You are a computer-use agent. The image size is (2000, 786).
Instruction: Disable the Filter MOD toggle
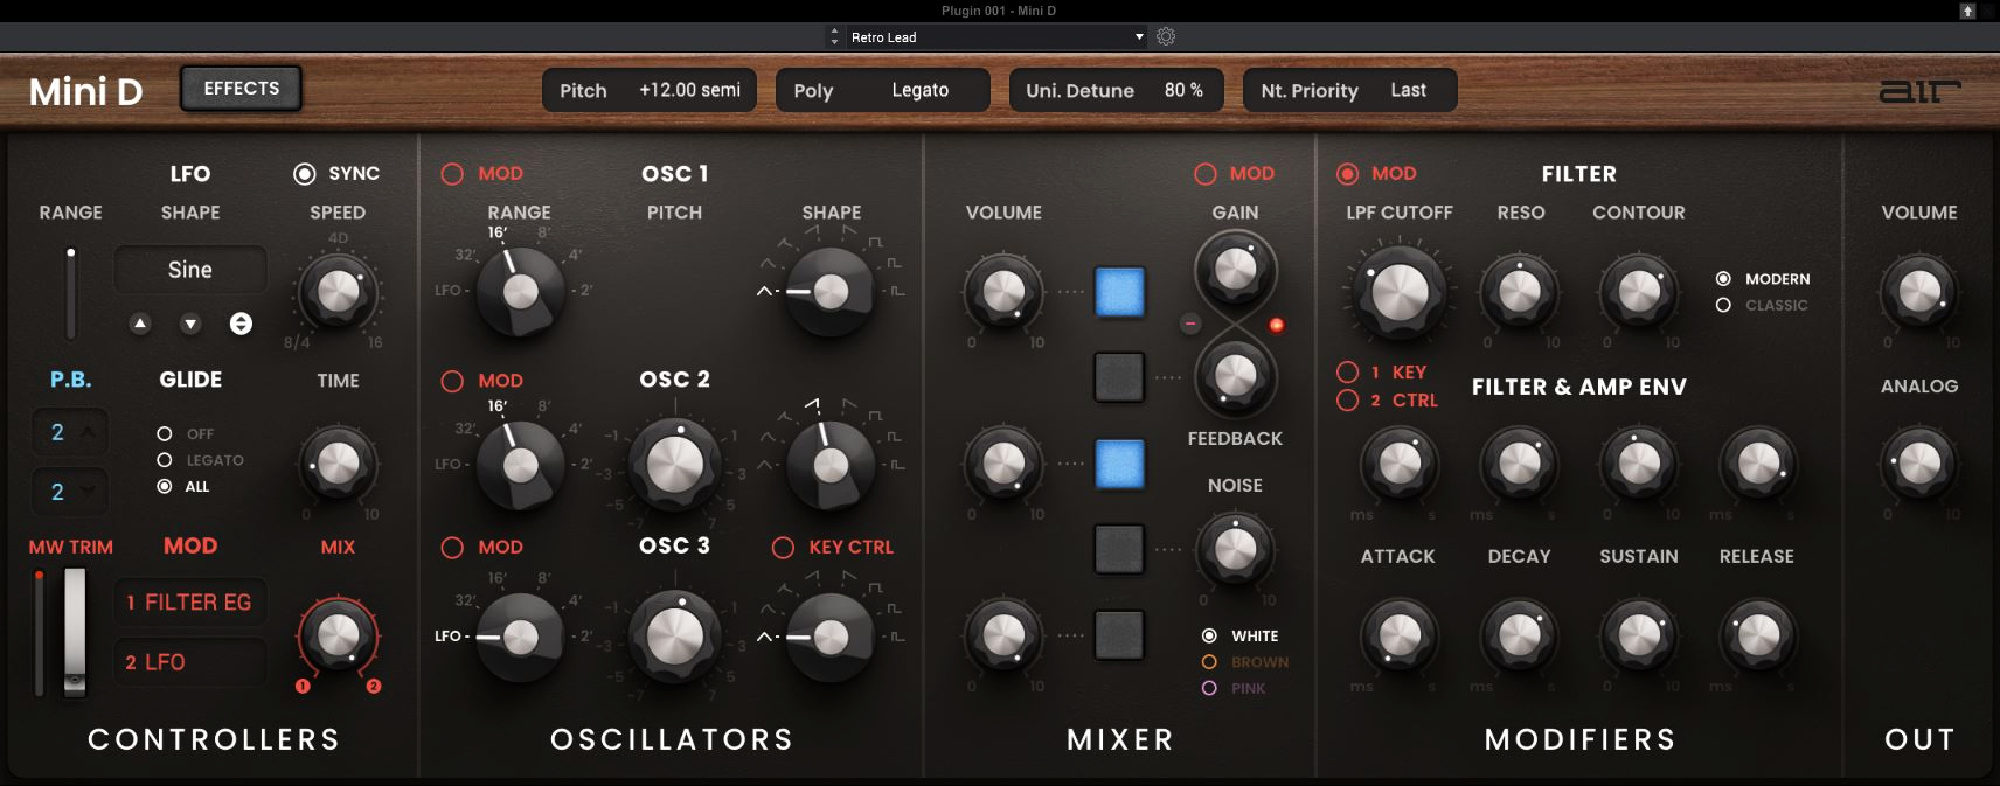pos(1347,174)
